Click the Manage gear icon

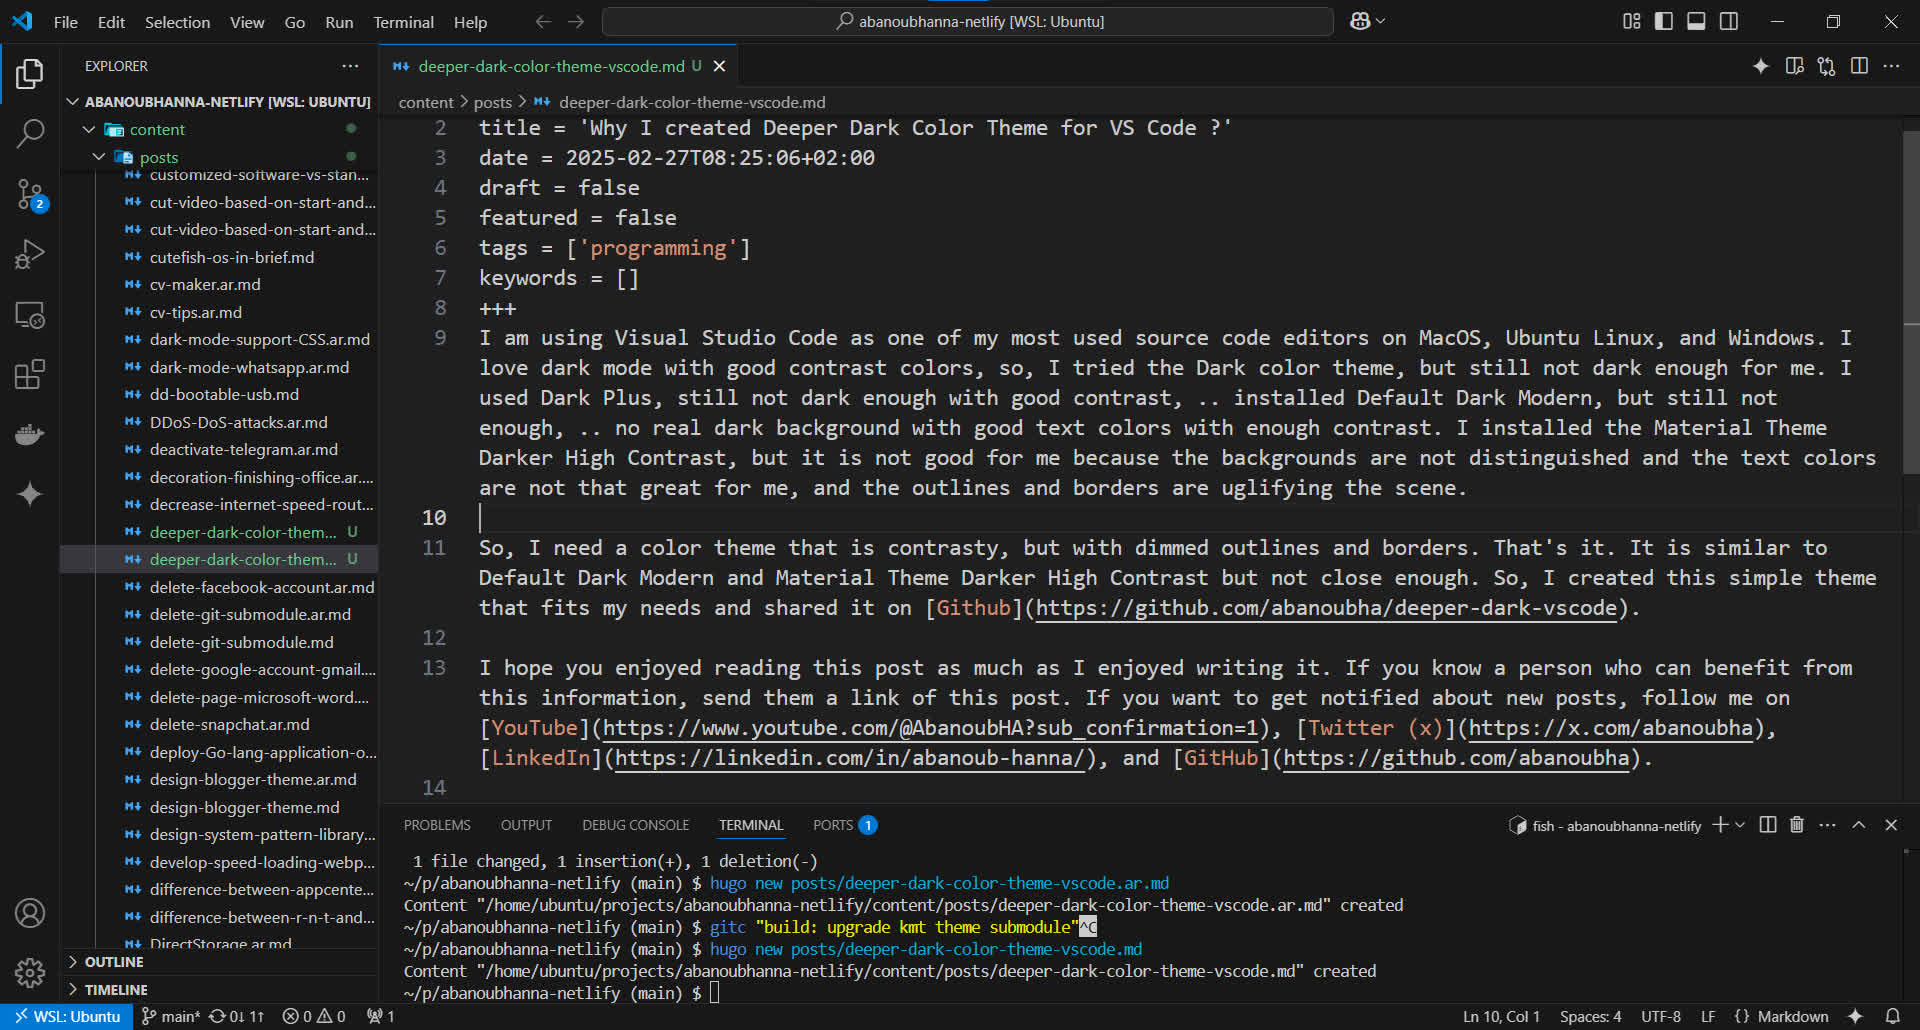click(30, 972)
